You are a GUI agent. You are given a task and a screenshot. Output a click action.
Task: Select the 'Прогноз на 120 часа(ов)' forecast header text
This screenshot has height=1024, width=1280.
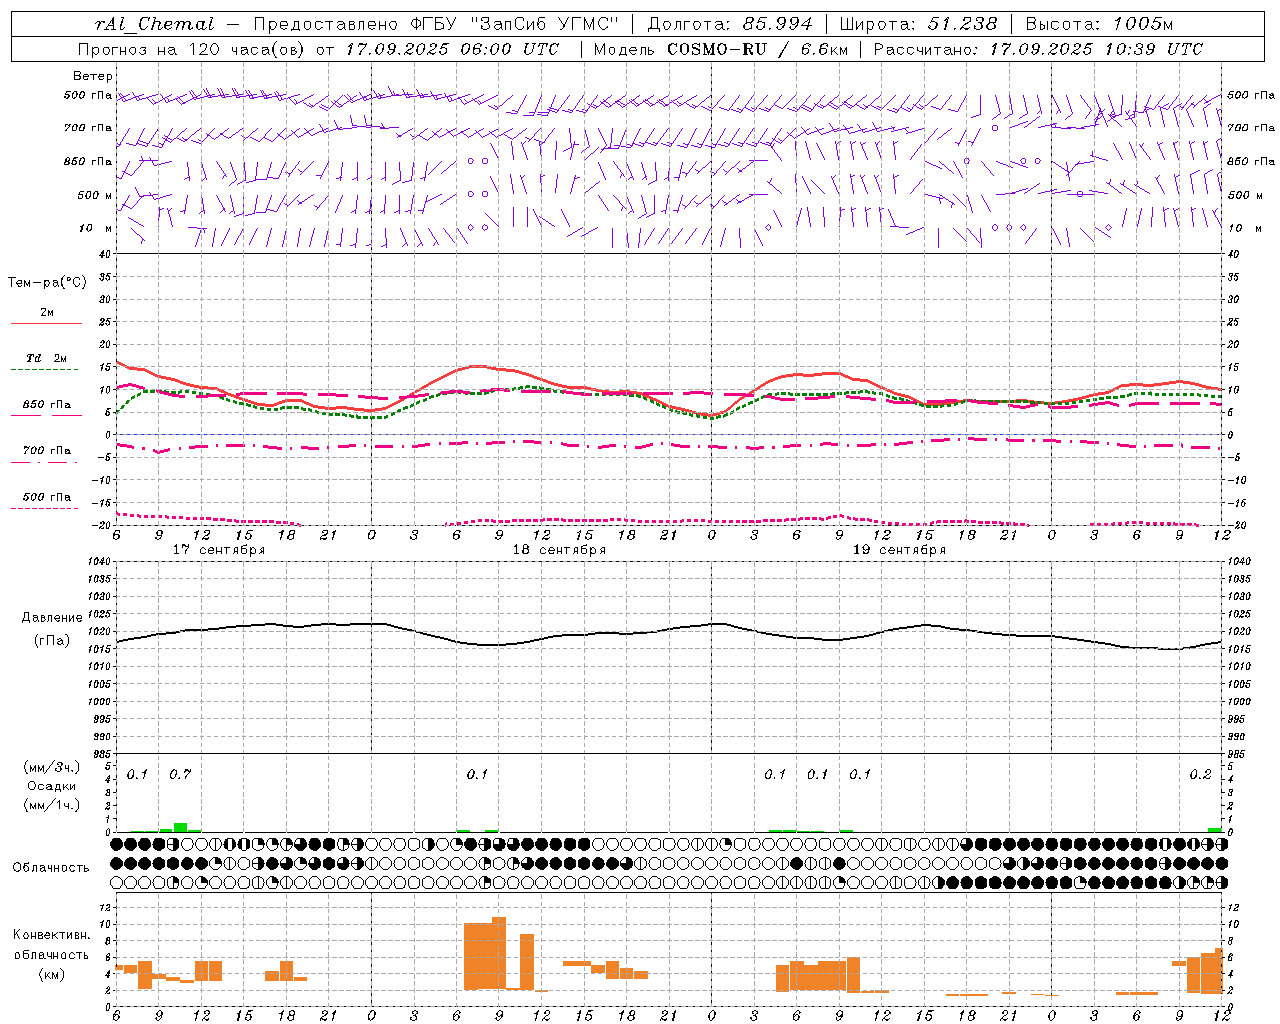192,49
